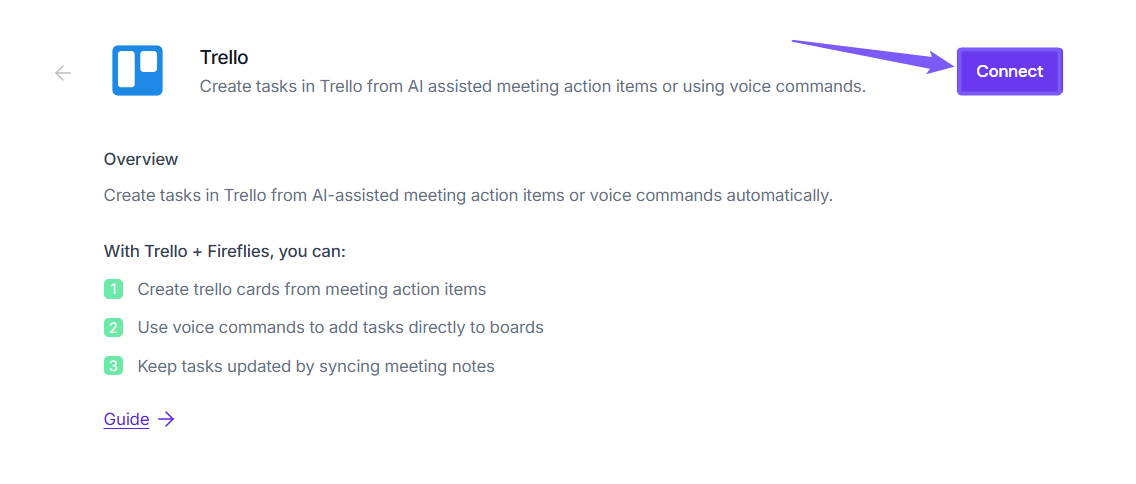
Task: Click the green number 3 badge
Action: point(113,365)
